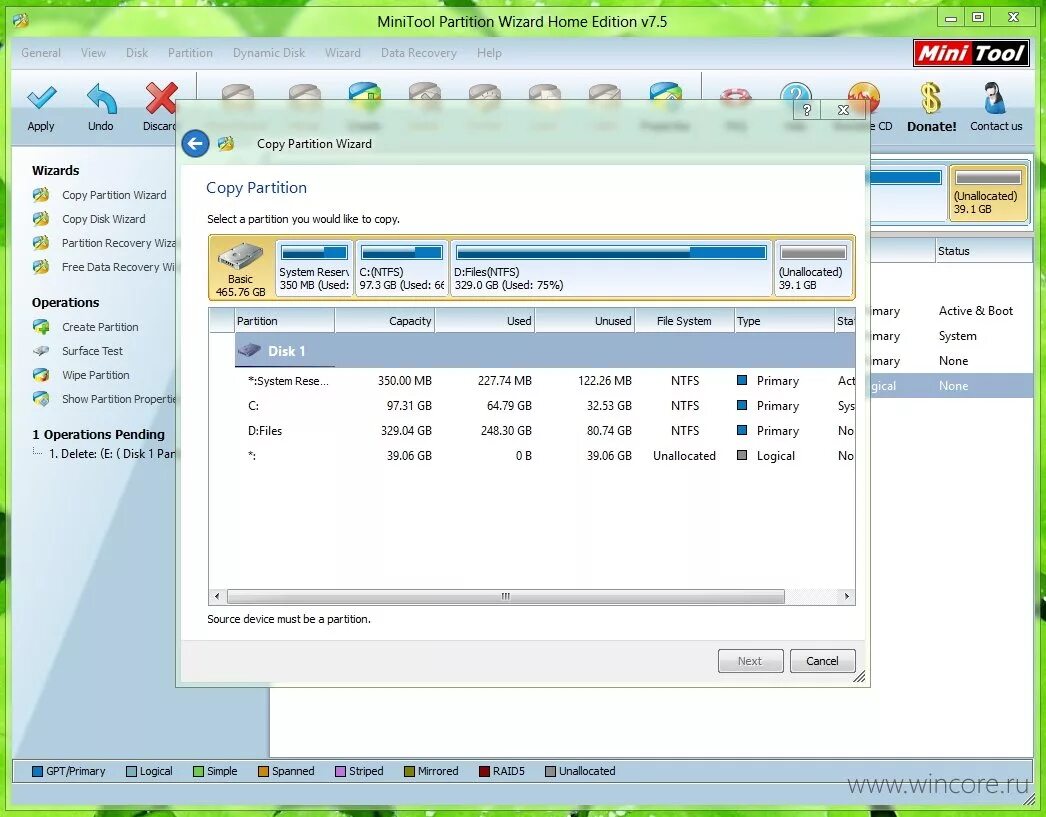Click the Spanned legend color swatch

click(x=264, y=771)
